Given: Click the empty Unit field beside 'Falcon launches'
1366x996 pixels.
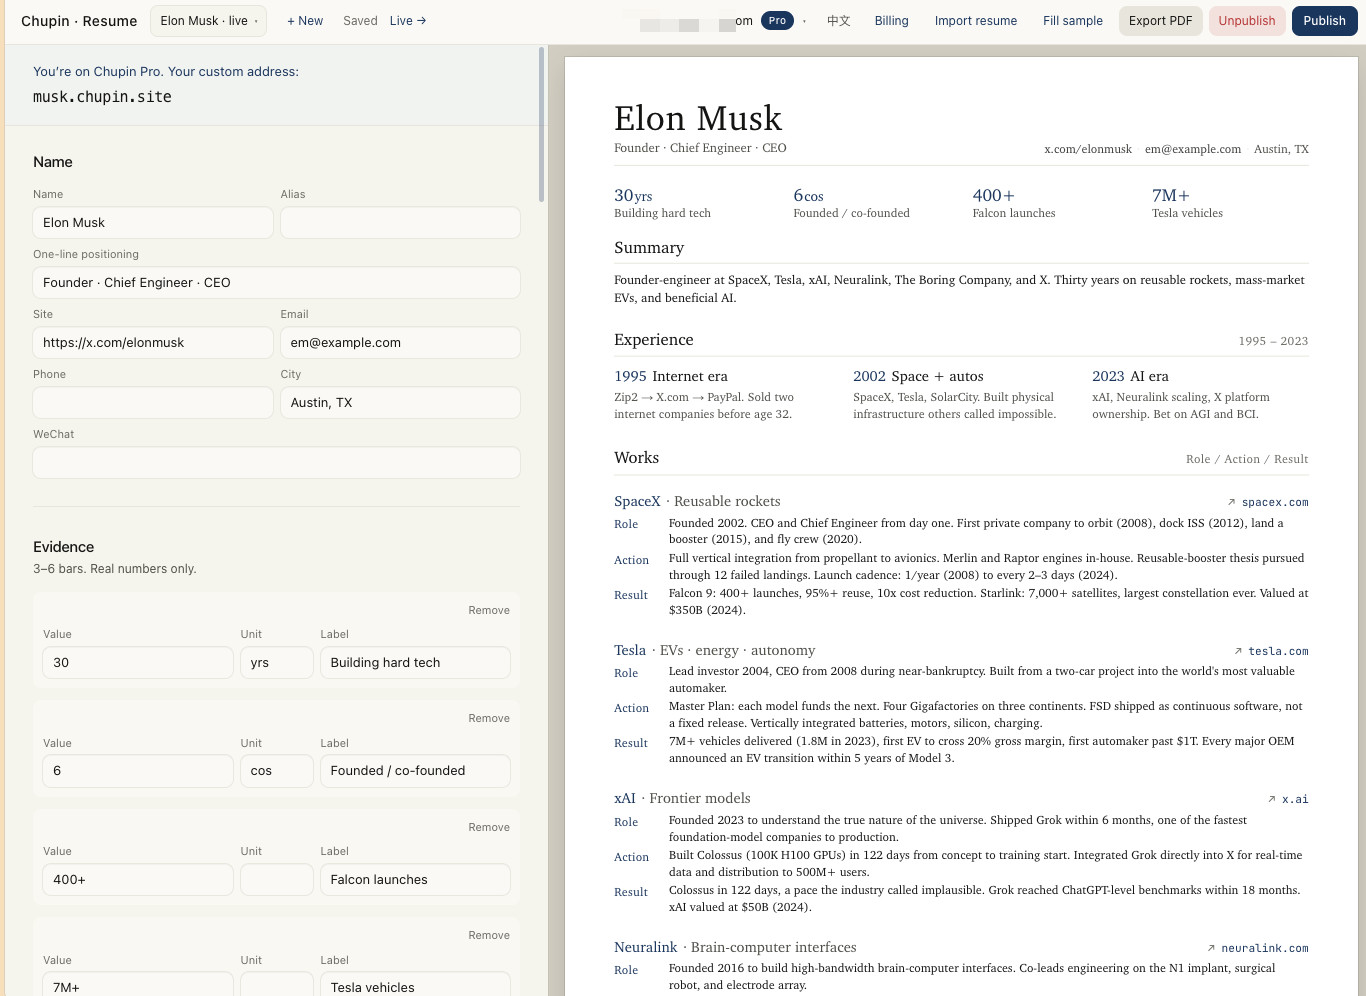Looking at the screenshot, I should pos(277,880).
